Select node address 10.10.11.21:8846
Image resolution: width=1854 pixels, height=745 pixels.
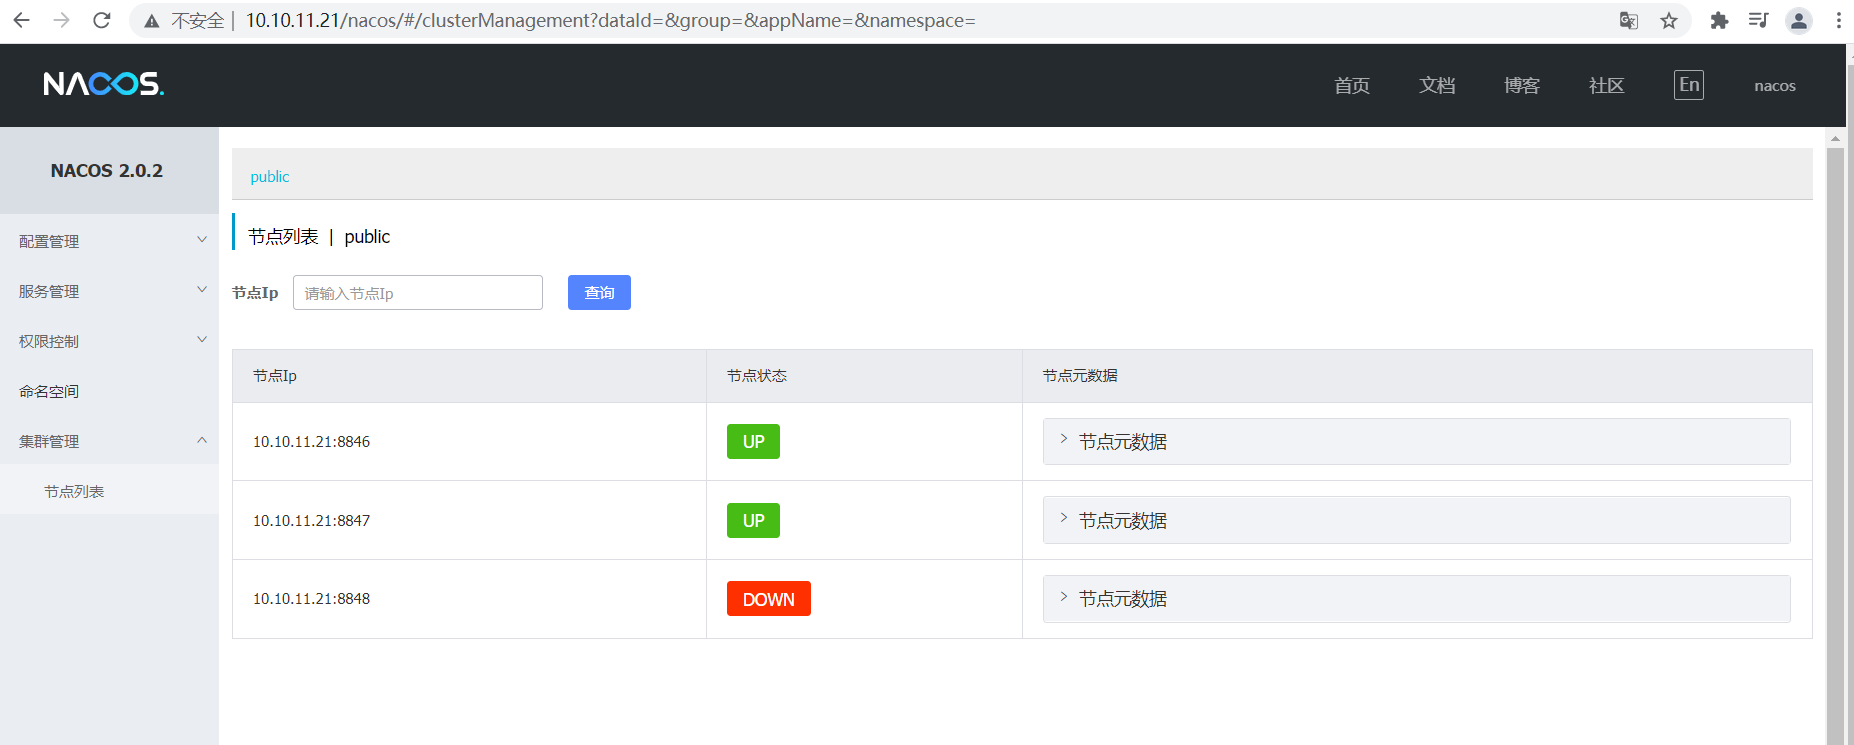311,442
